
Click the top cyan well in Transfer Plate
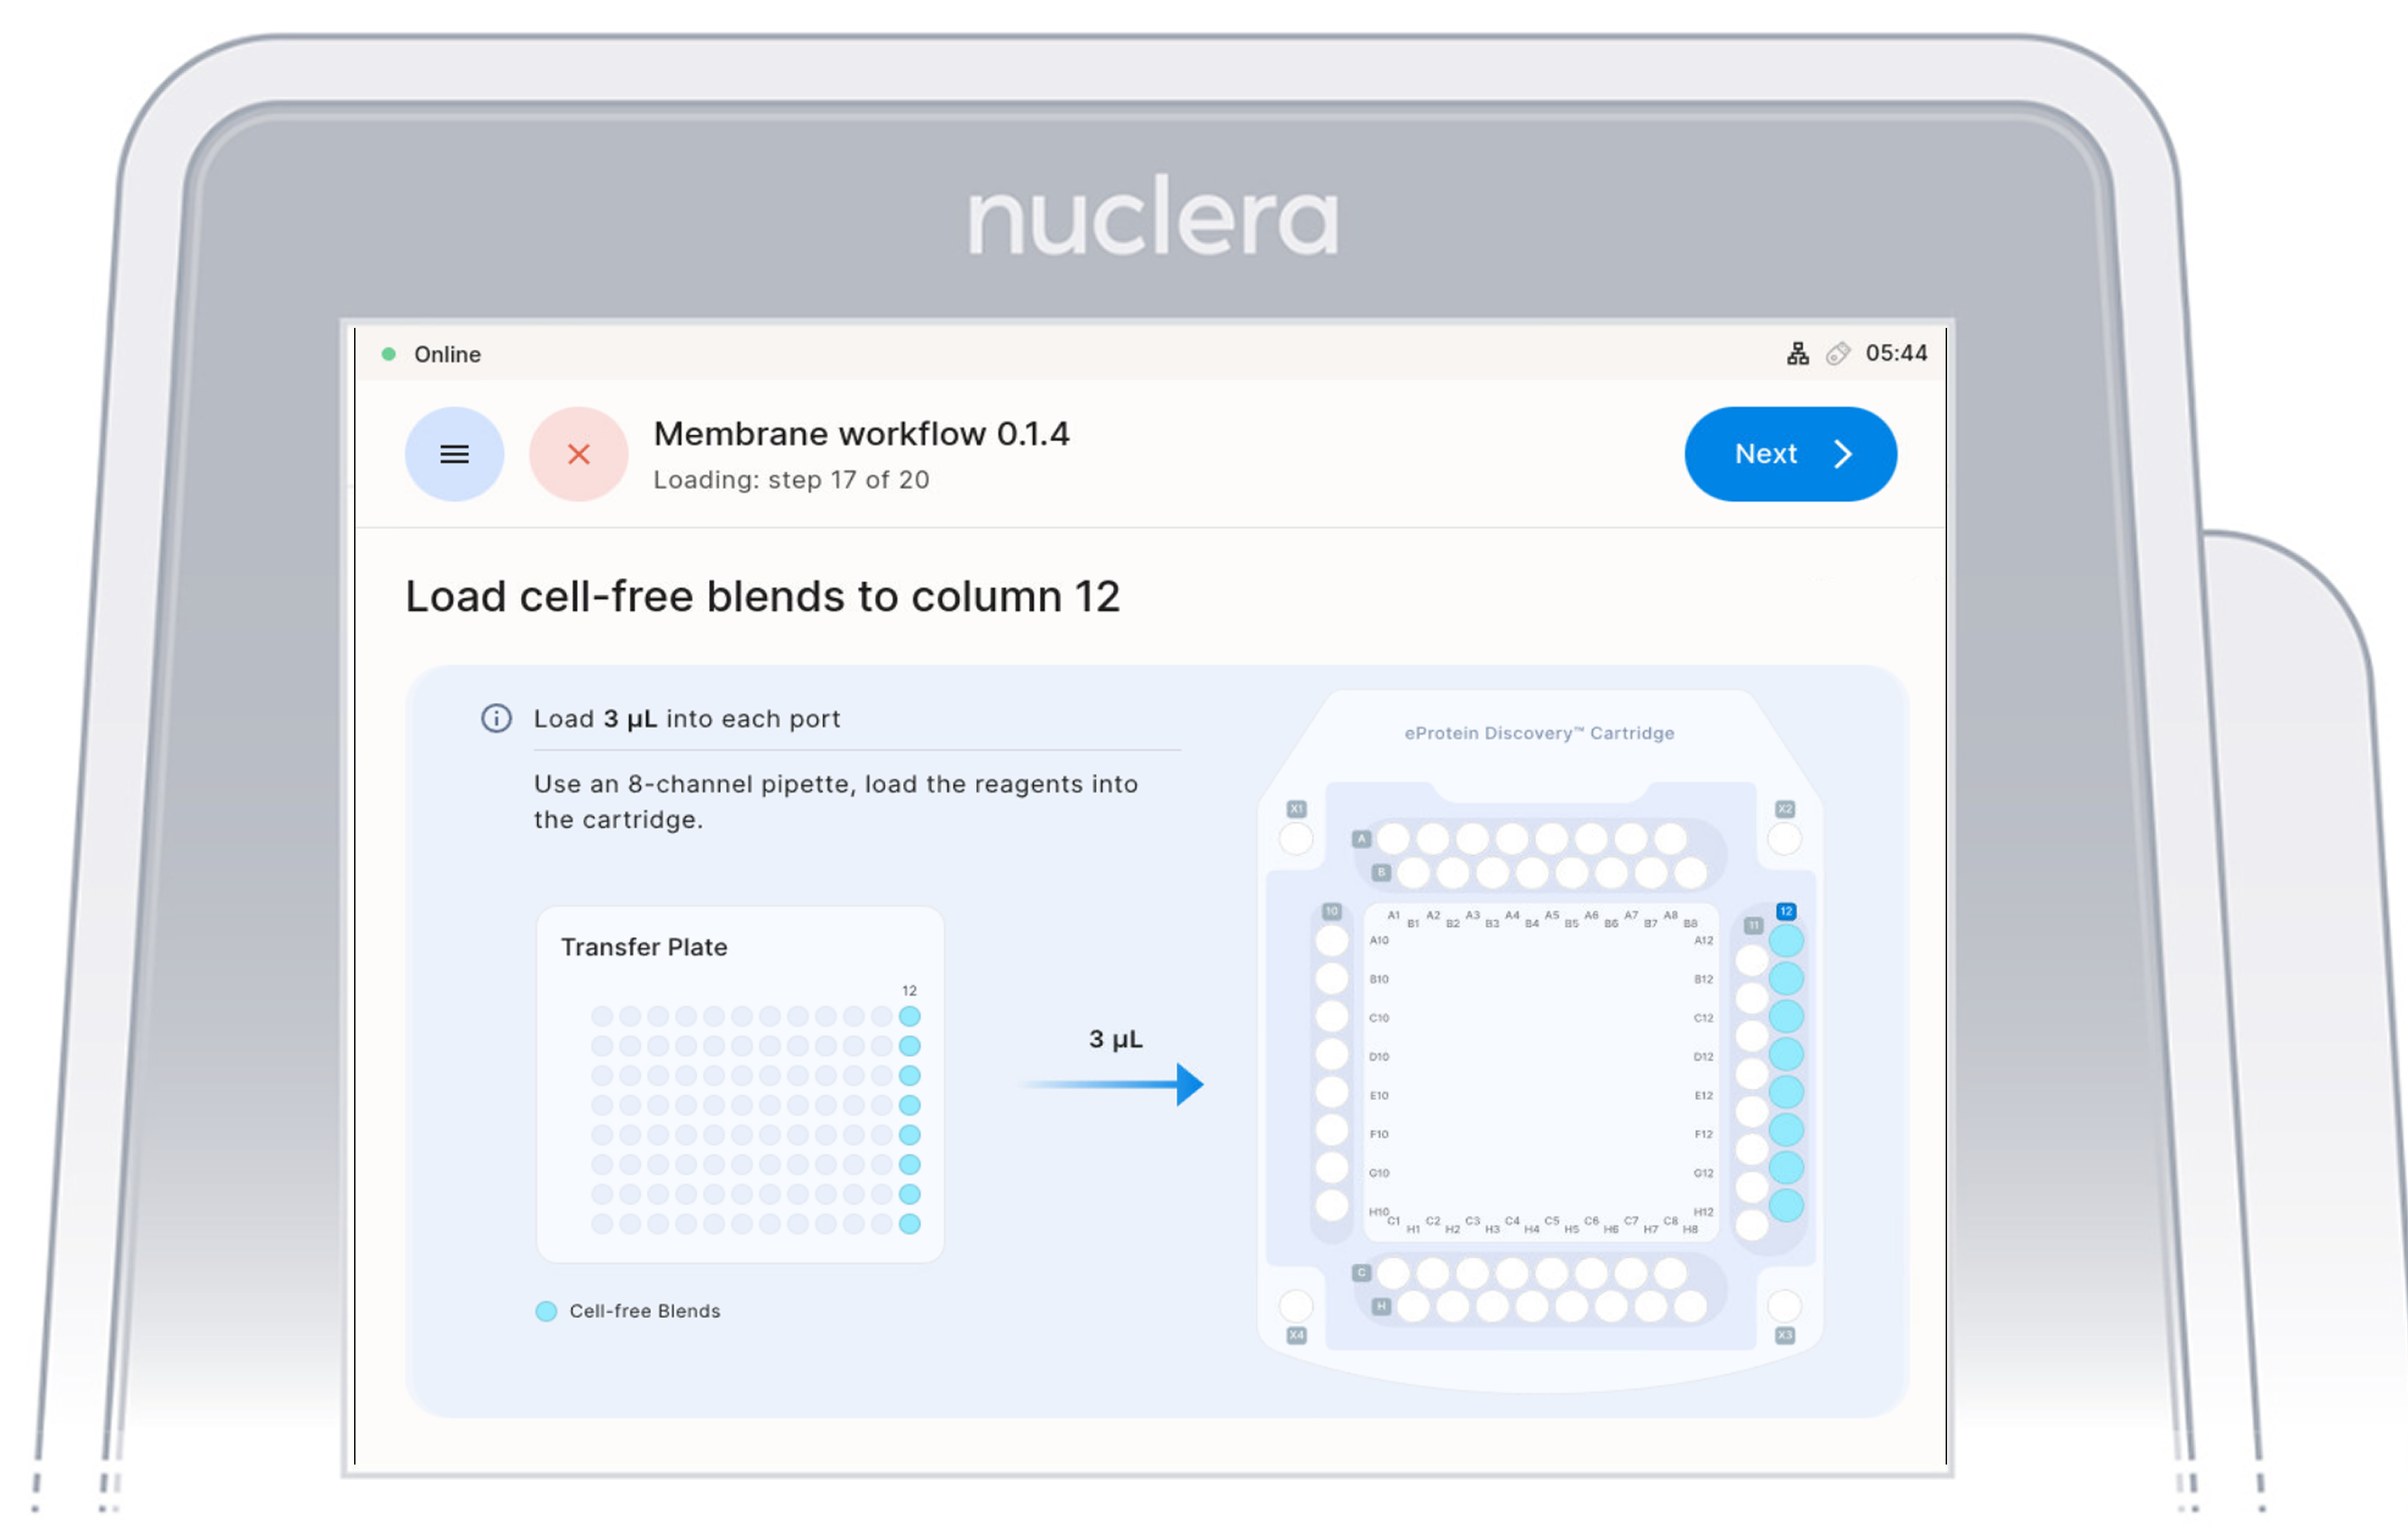pos(909,1017)
